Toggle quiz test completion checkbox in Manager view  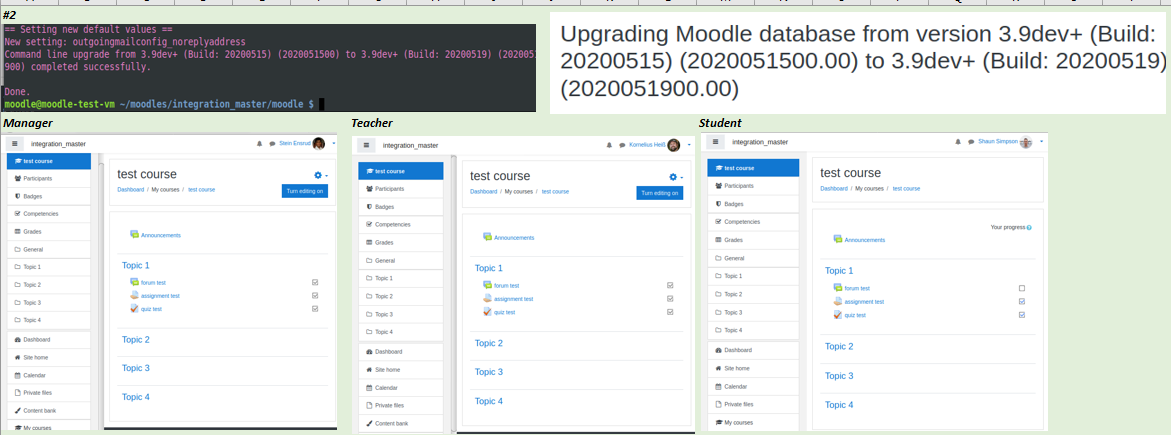pos(315,308)
